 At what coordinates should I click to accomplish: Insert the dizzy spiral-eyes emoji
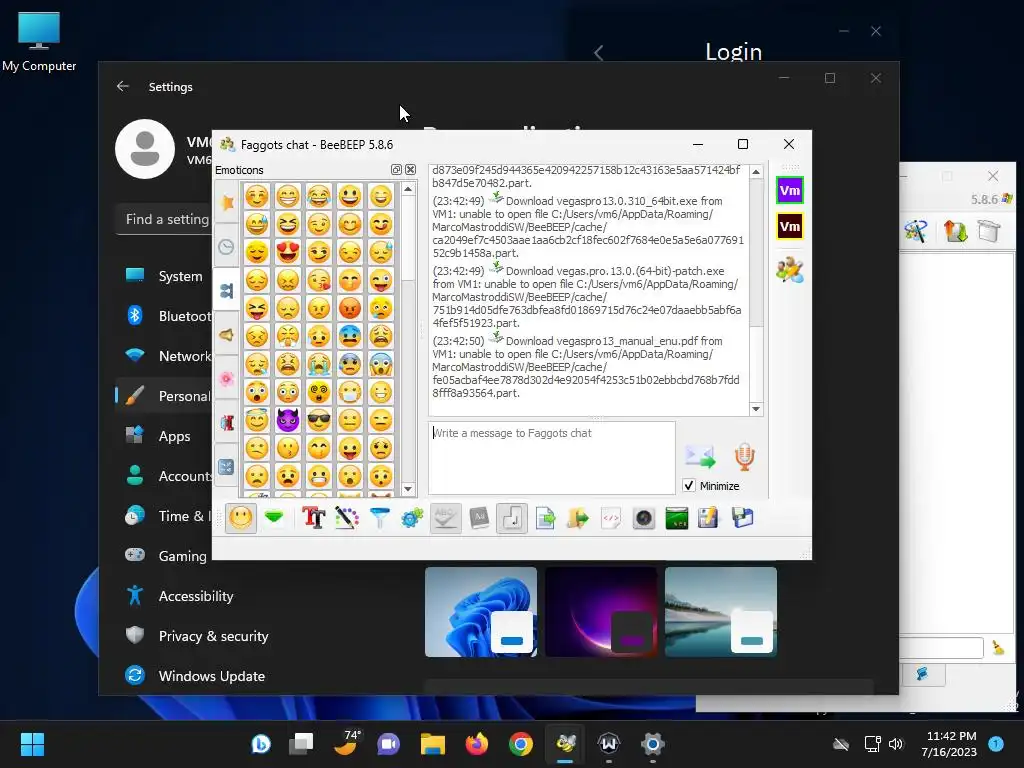[319, 392]
